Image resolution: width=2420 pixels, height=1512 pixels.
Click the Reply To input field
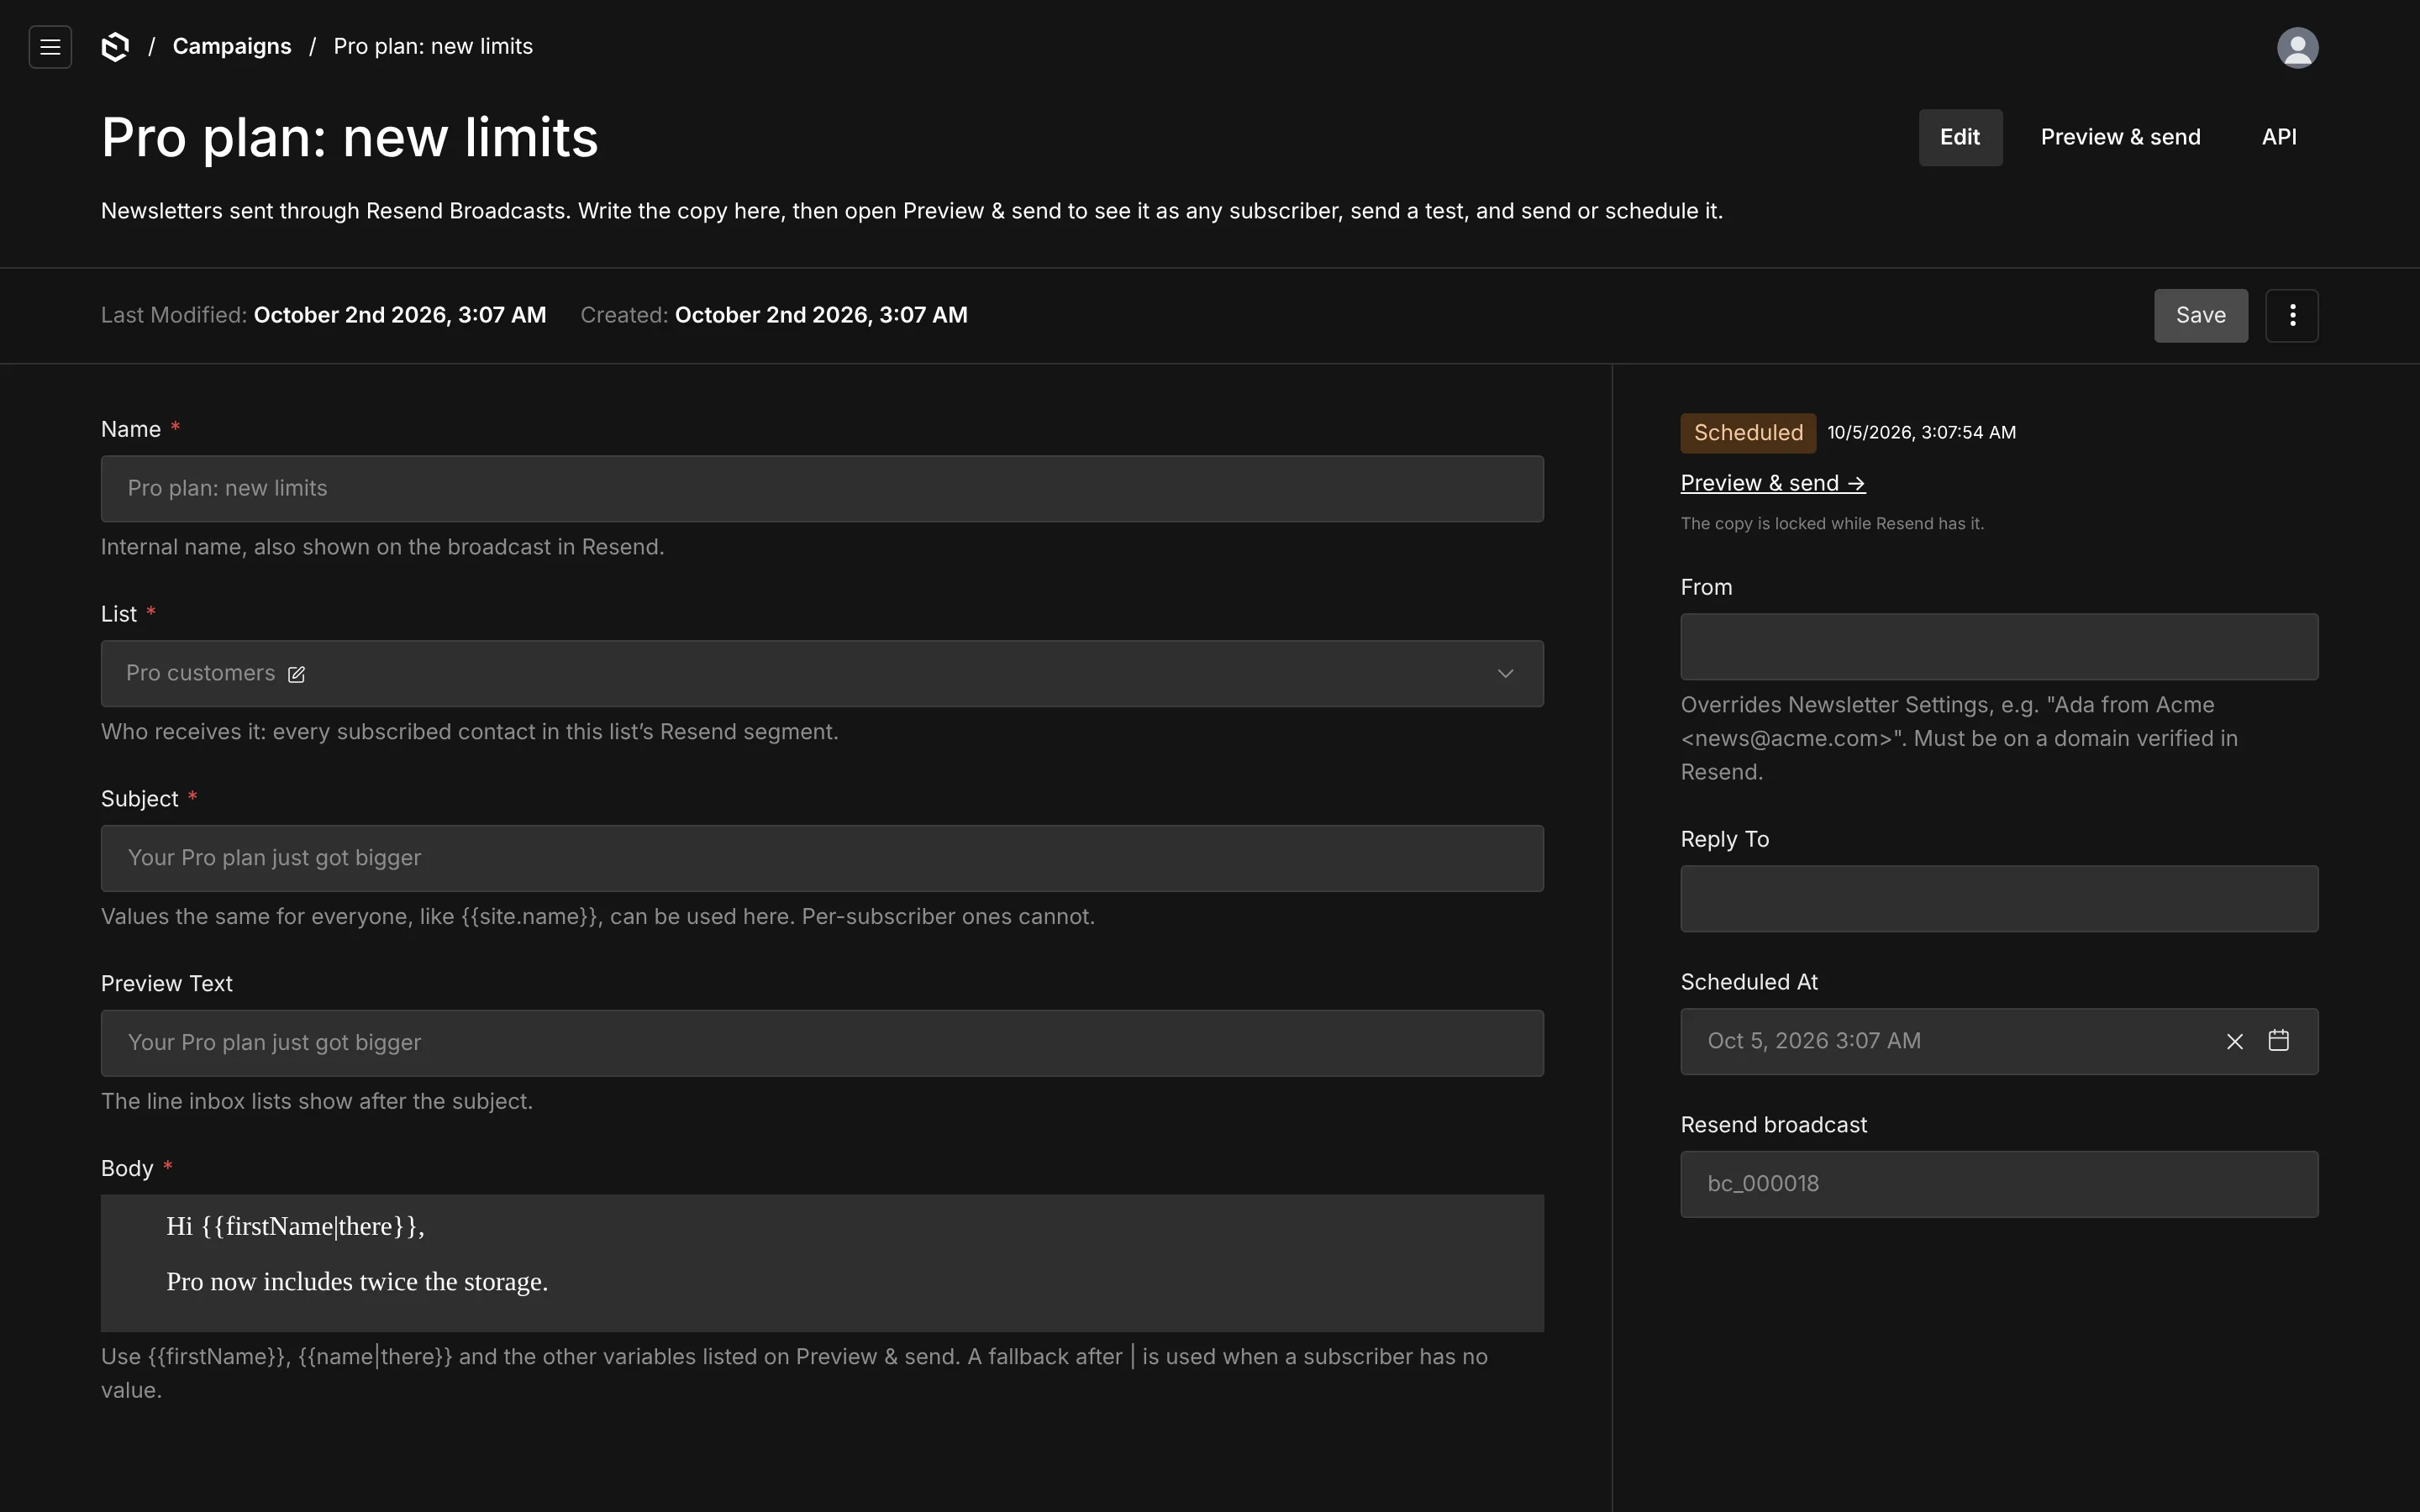click(1999, 899)
